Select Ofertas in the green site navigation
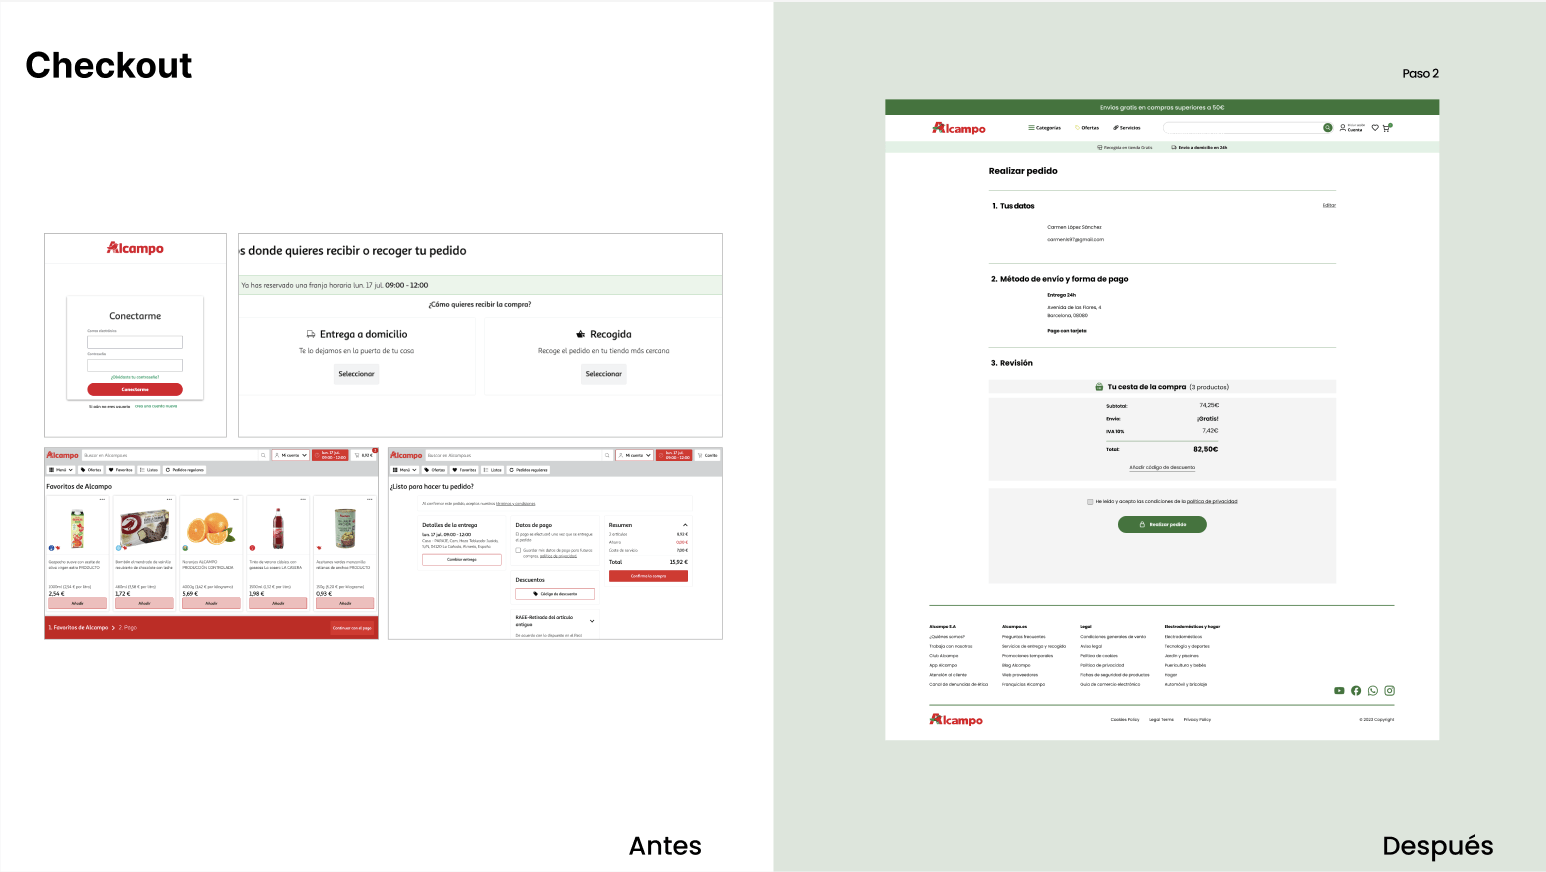Viewport: 1546px width, 872px height. (x=1088, y=128)
